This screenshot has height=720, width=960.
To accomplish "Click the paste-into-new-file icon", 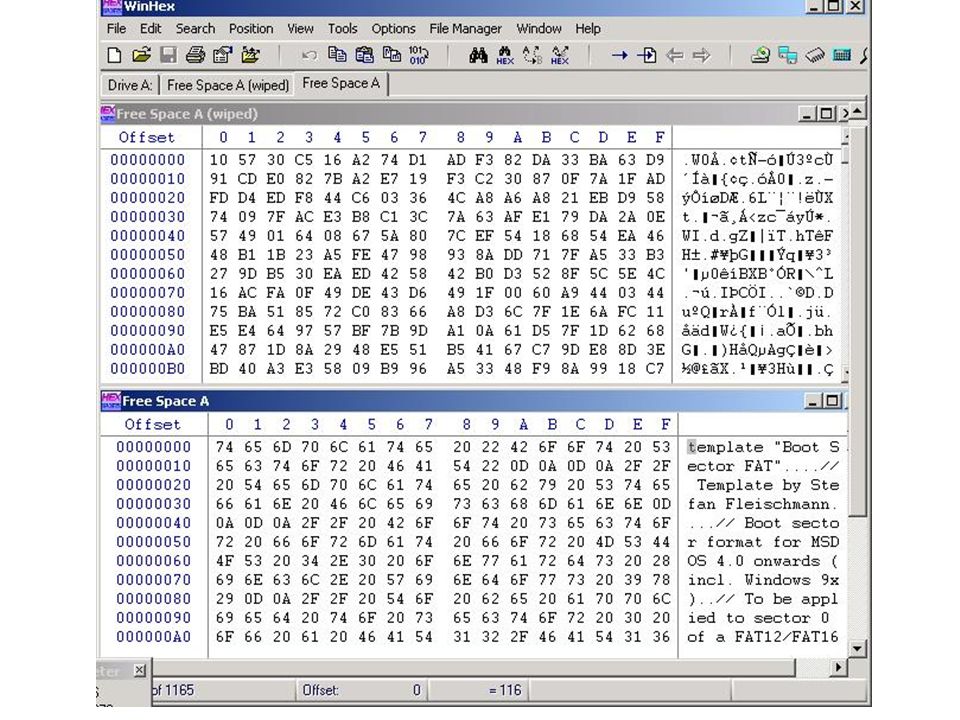I will click(x=392, y=55).
